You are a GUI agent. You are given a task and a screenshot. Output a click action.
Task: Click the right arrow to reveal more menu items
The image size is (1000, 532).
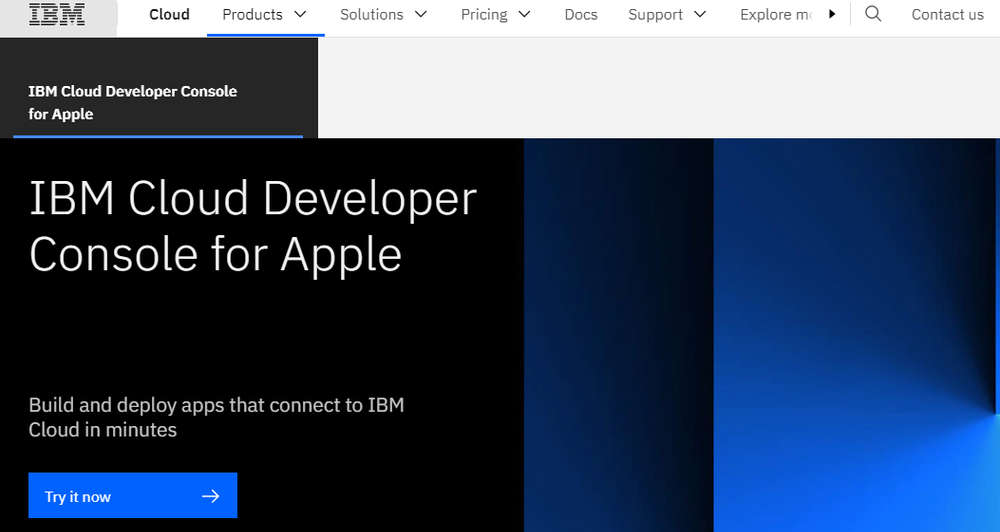point(832,14)
